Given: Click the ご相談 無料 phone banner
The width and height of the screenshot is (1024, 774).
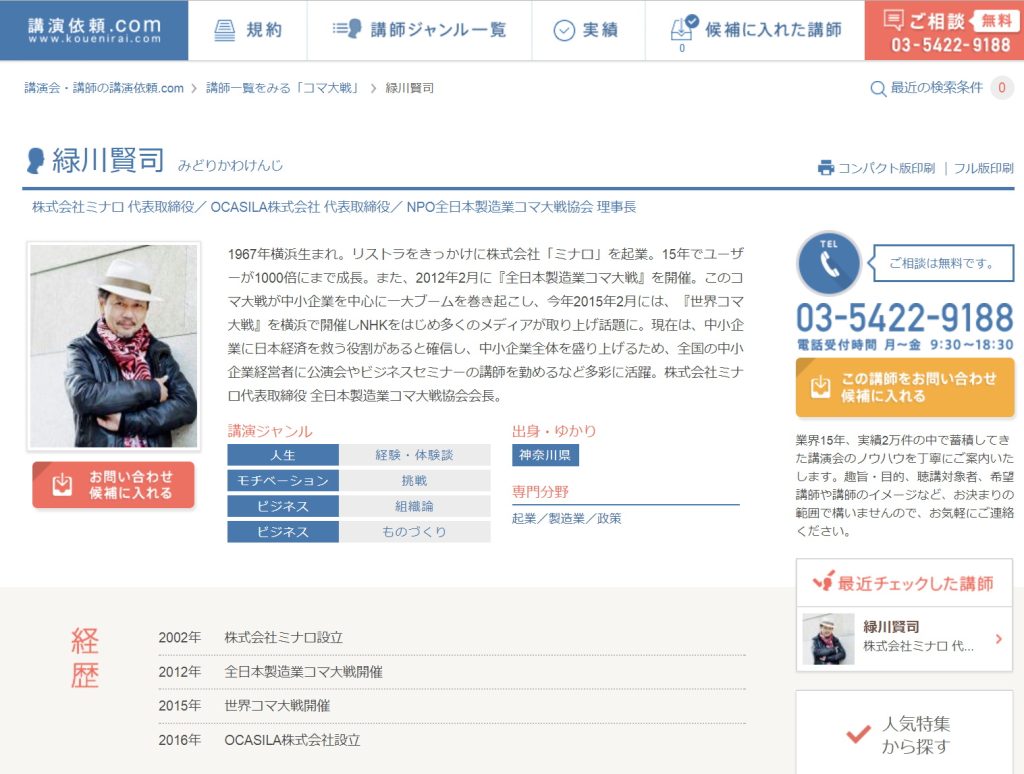Looking at the screenshot, I should pos(944,30).
